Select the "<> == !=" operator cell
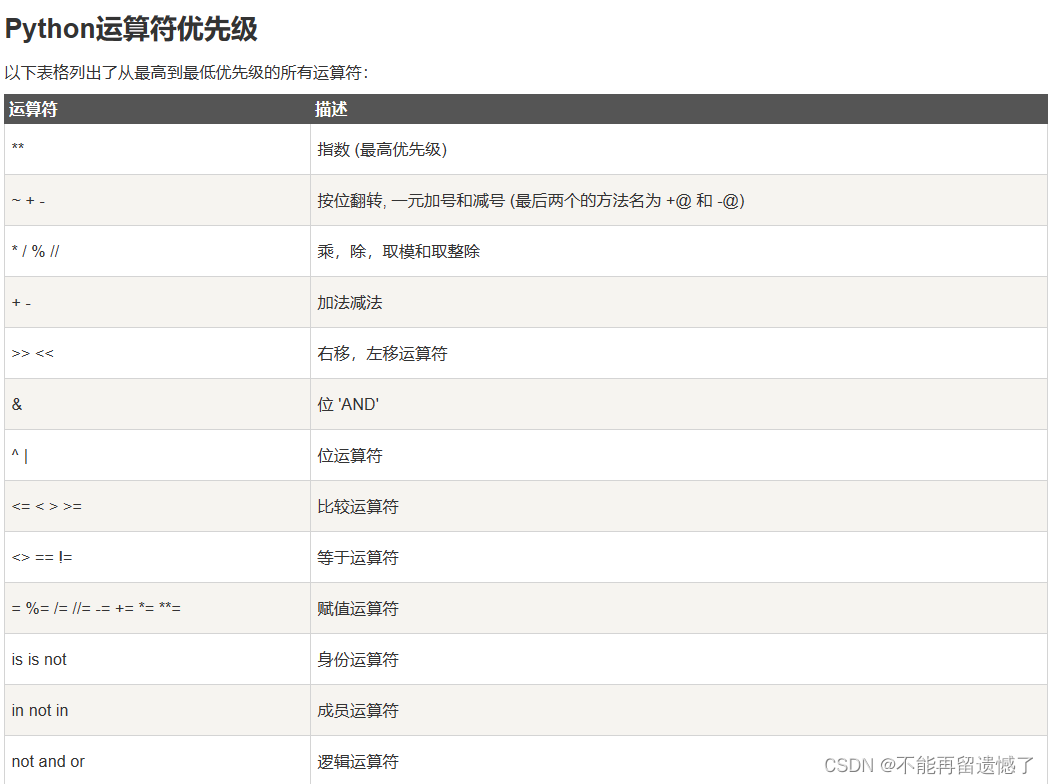The width and height of the screenshot is (1048, 784). coord(157,557)
